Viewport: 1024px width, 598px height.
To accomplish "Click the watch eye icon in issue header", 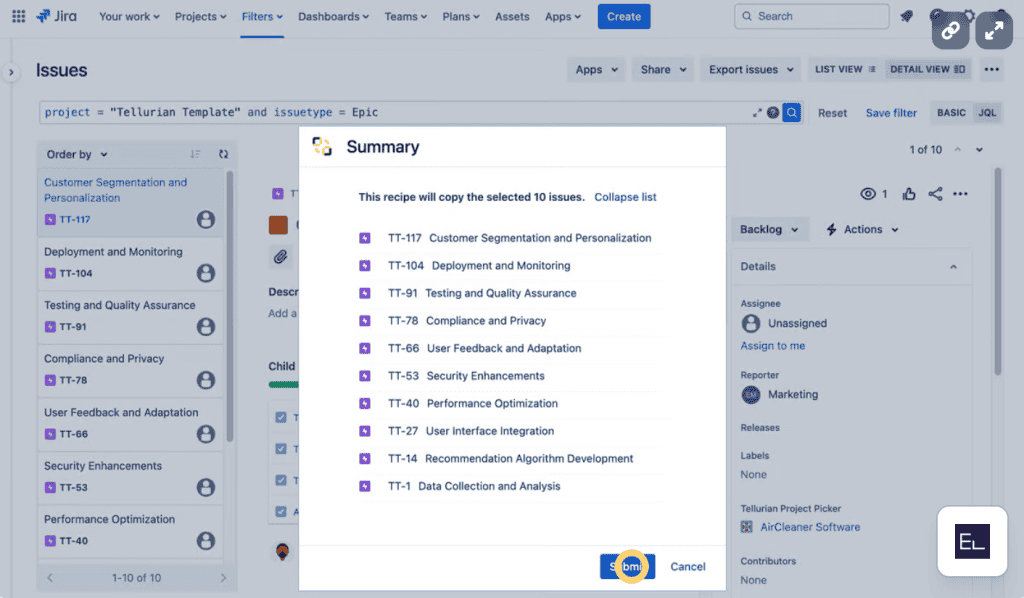I will pyautogui.click(x=869, y=194).
